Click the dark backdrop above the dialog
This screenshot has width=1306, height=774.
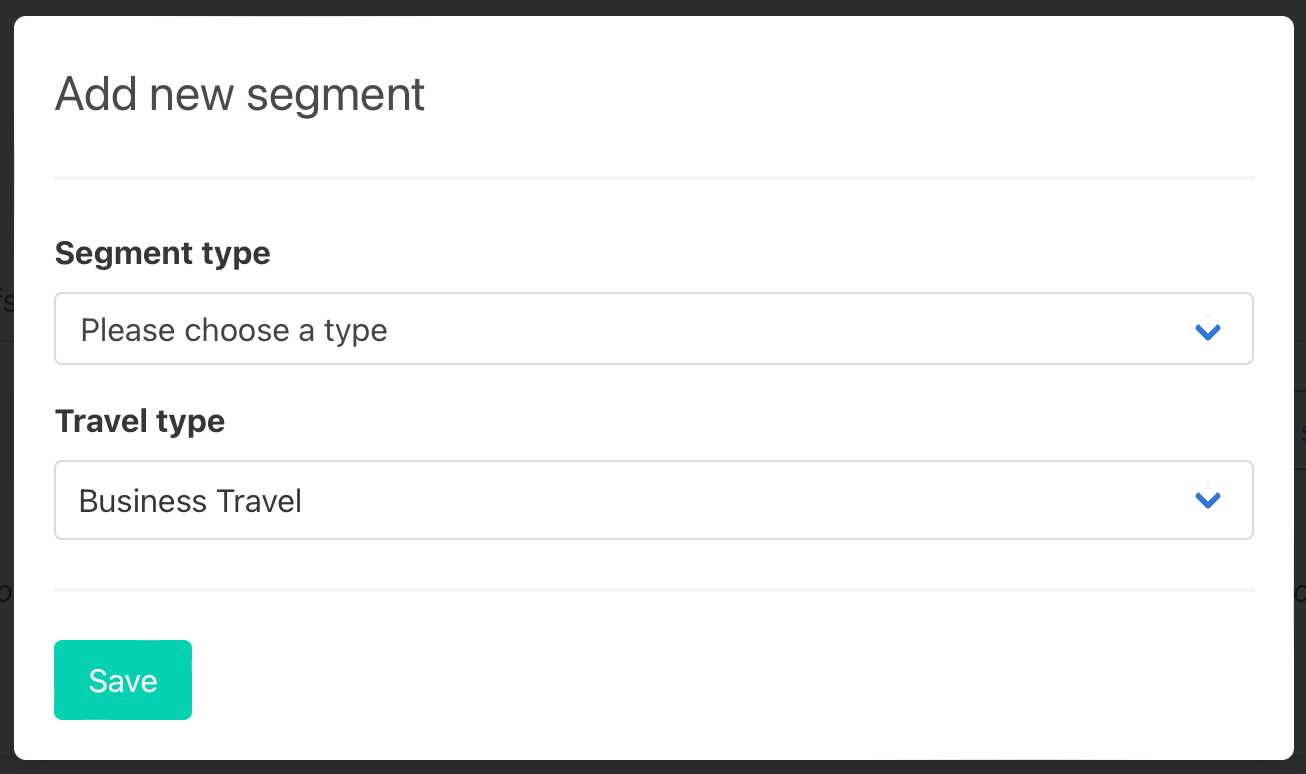tap(653, 7)
